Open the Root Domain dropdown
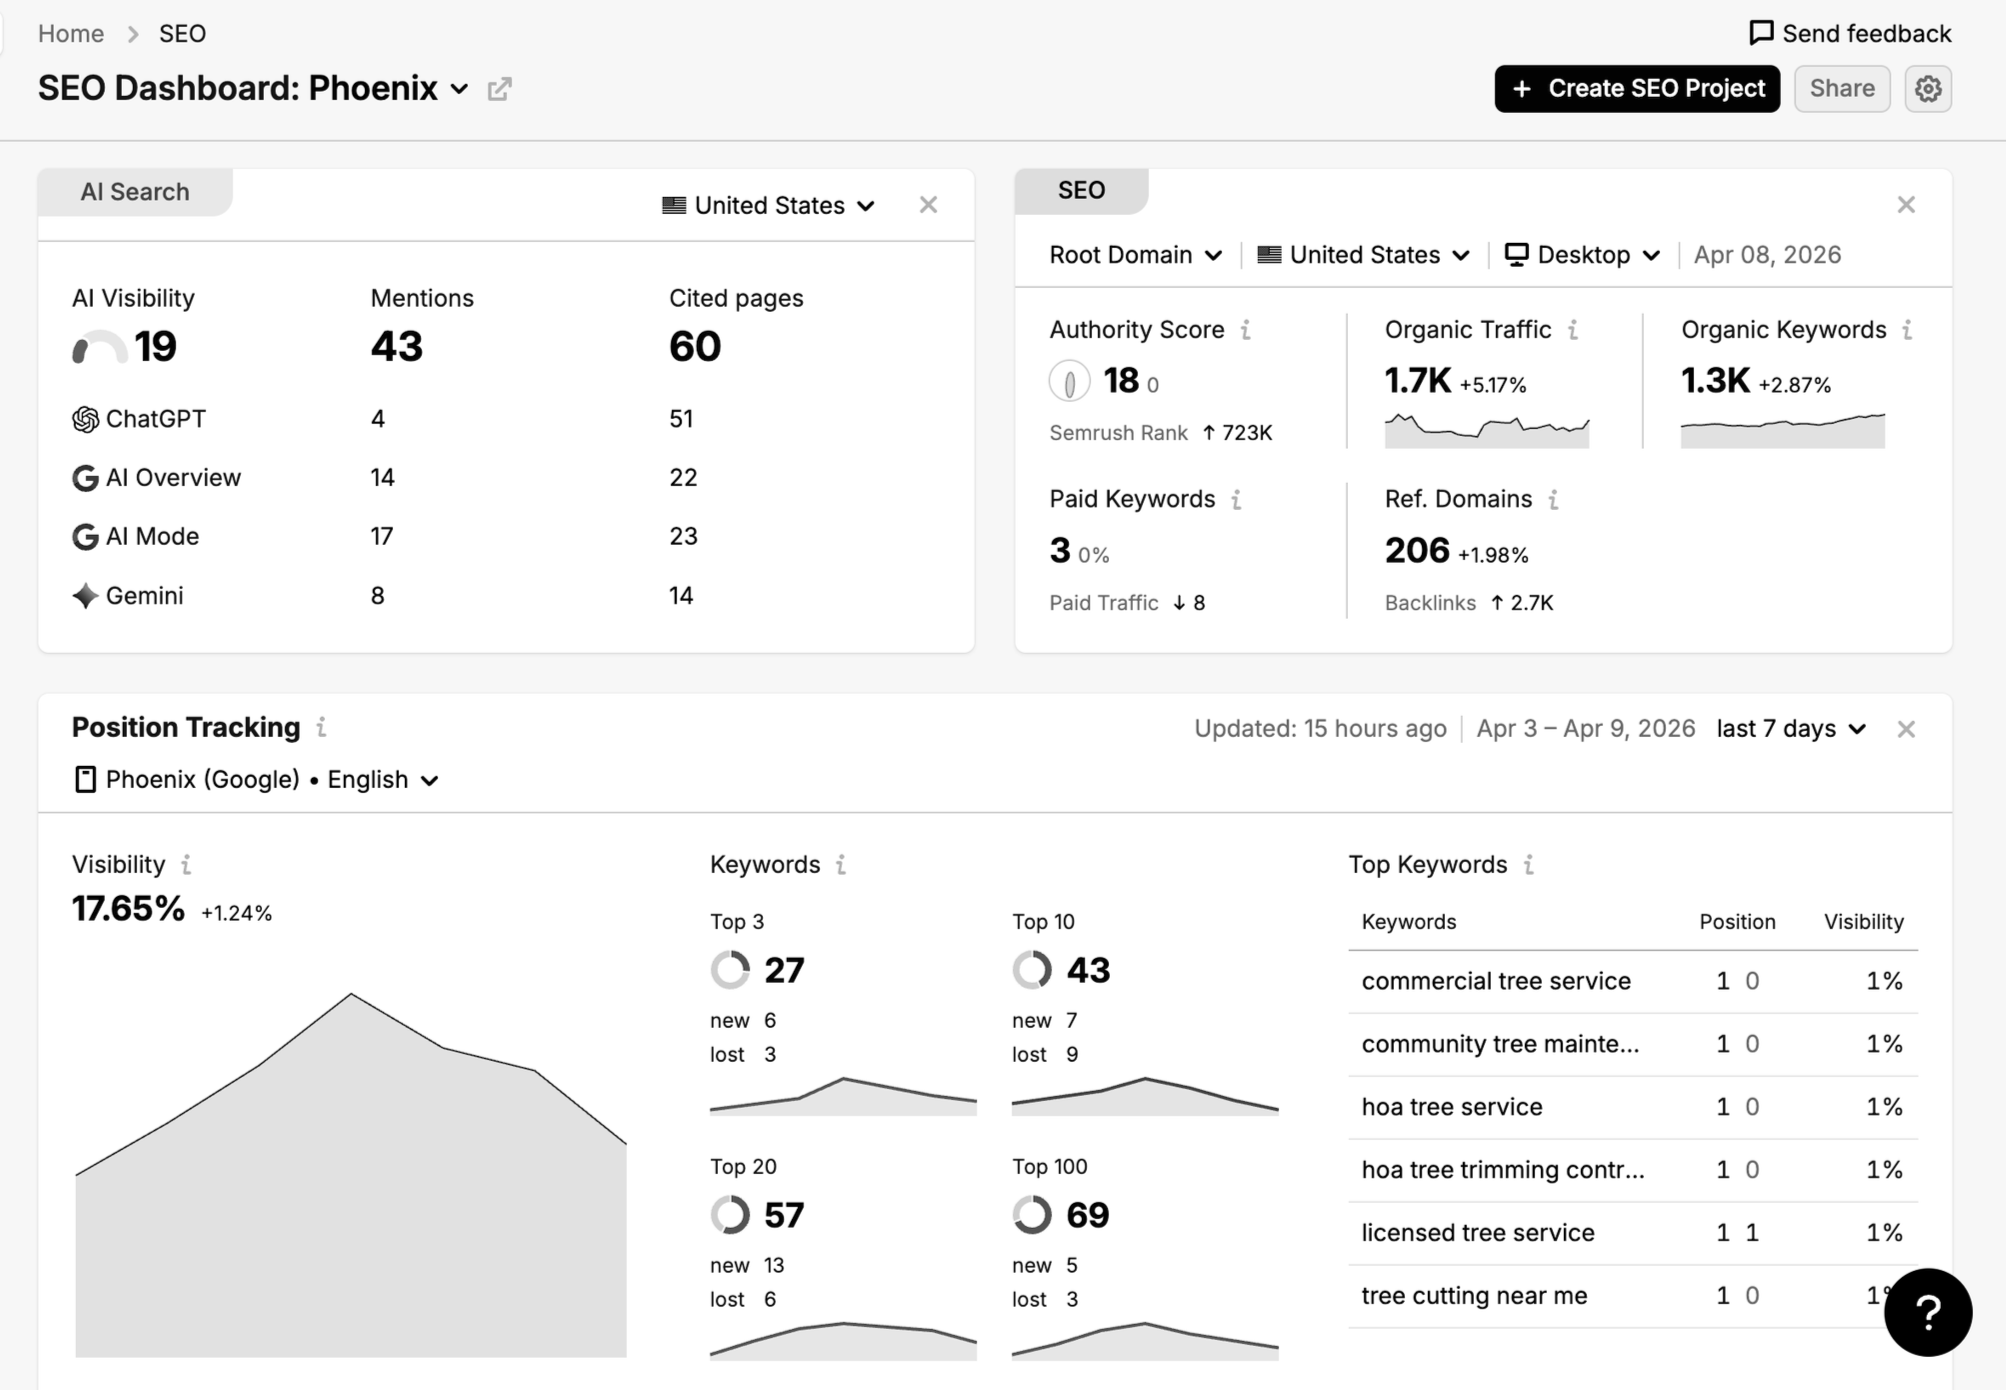 tap(1135, 254)
